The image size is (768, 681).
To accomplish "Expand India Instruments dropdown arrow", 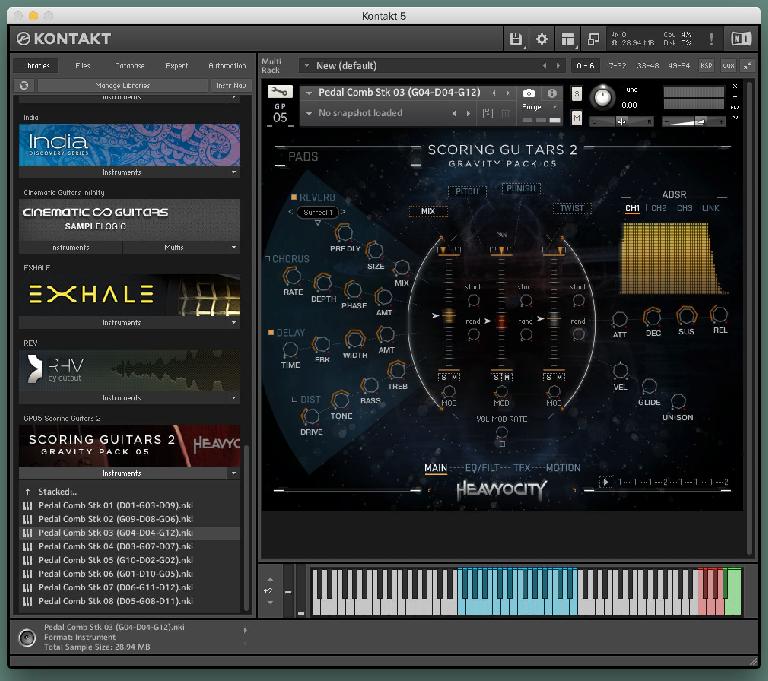I will coord(234,172).
